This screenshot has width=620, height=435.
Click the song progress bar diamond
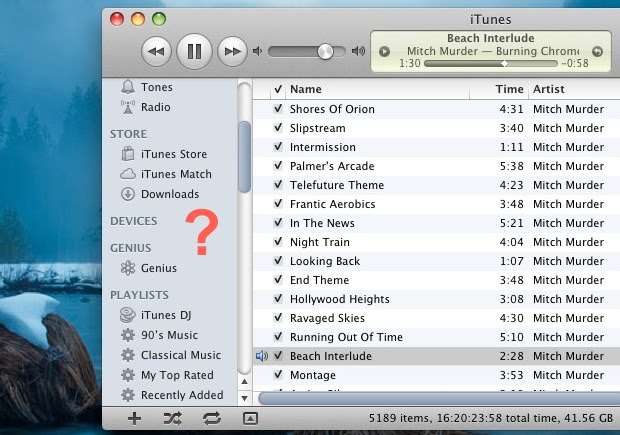tap(505, 63)
